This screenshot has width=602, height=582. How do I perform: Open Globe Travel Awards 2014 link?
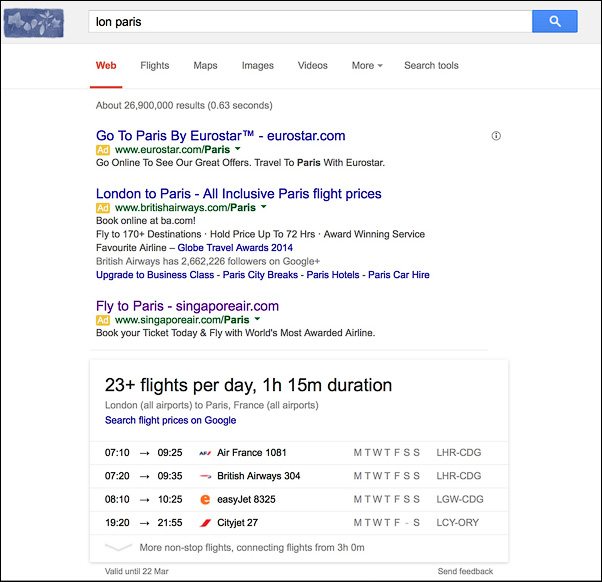[x=235, y=248]
